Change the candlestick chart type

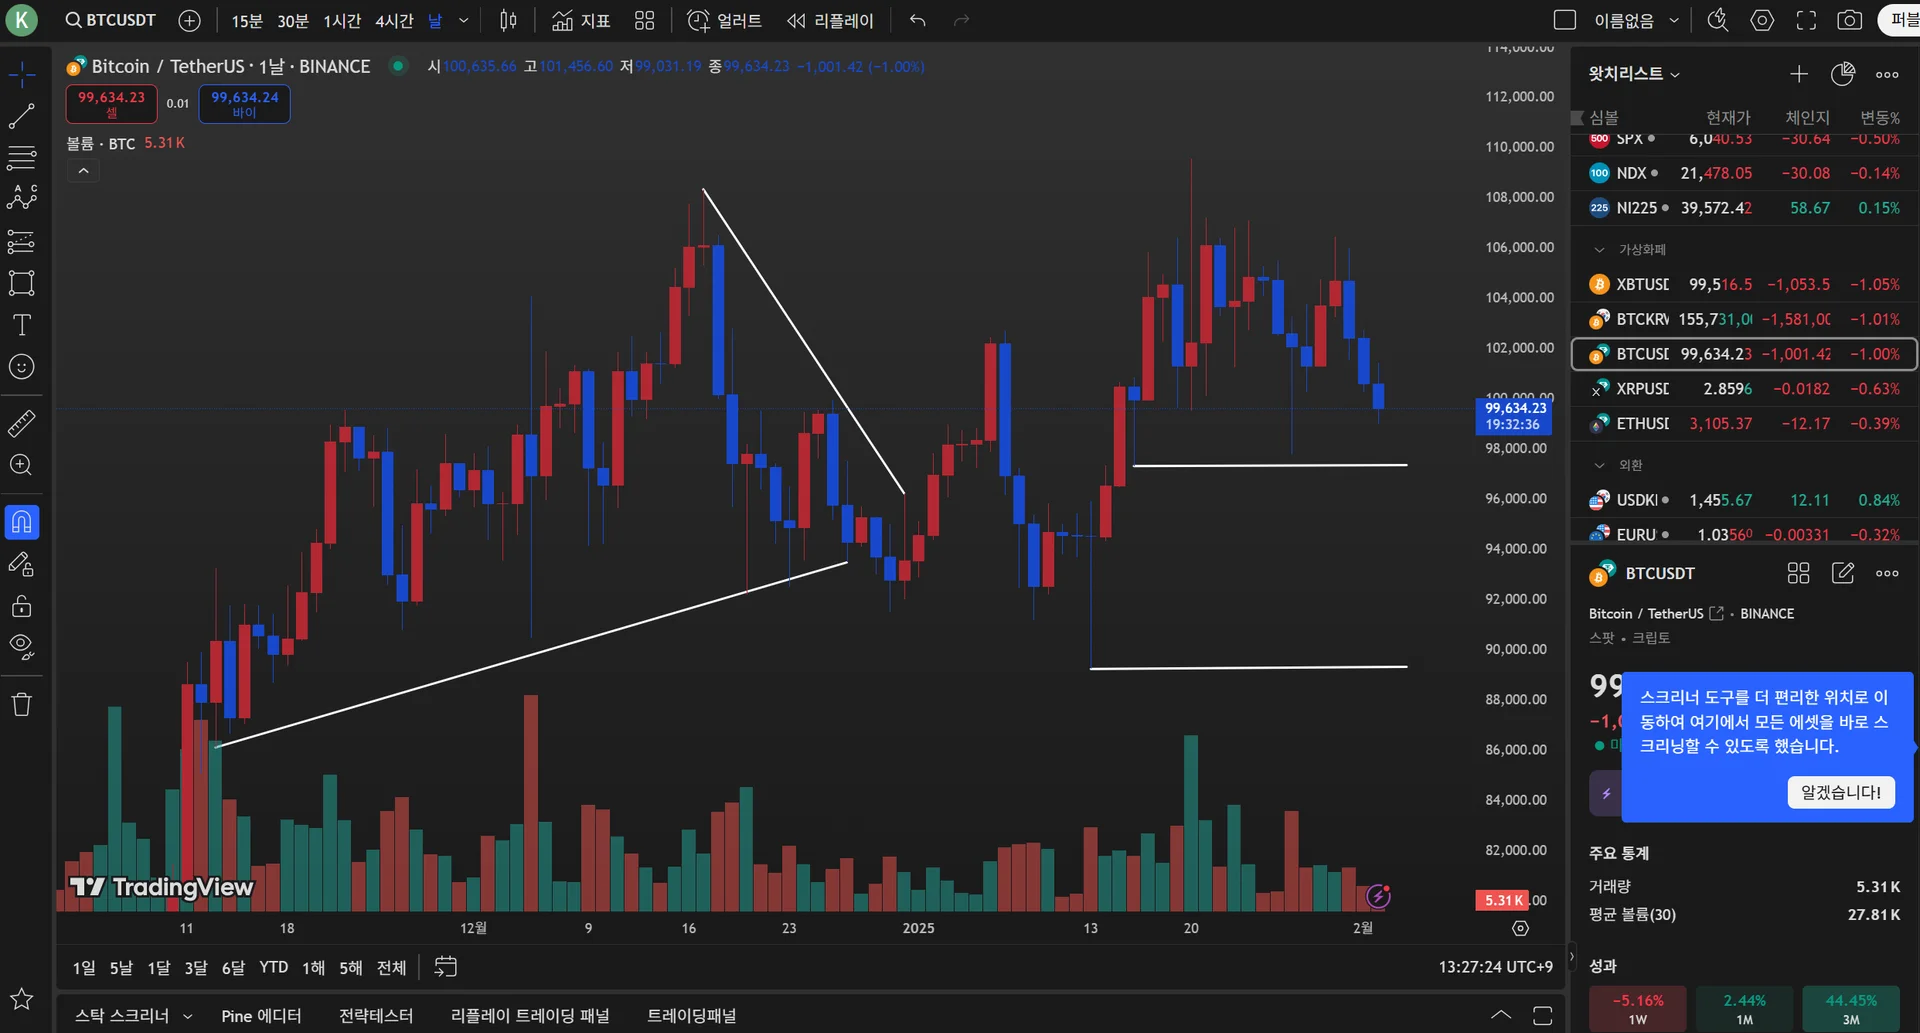tap(508, 20)
